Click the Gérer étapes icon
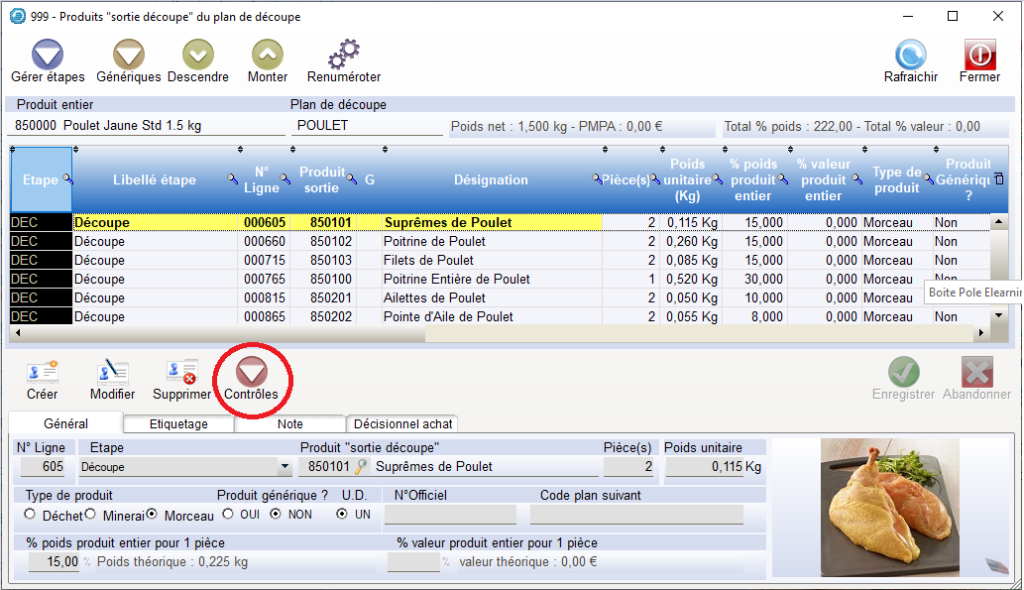 point(47,55)
